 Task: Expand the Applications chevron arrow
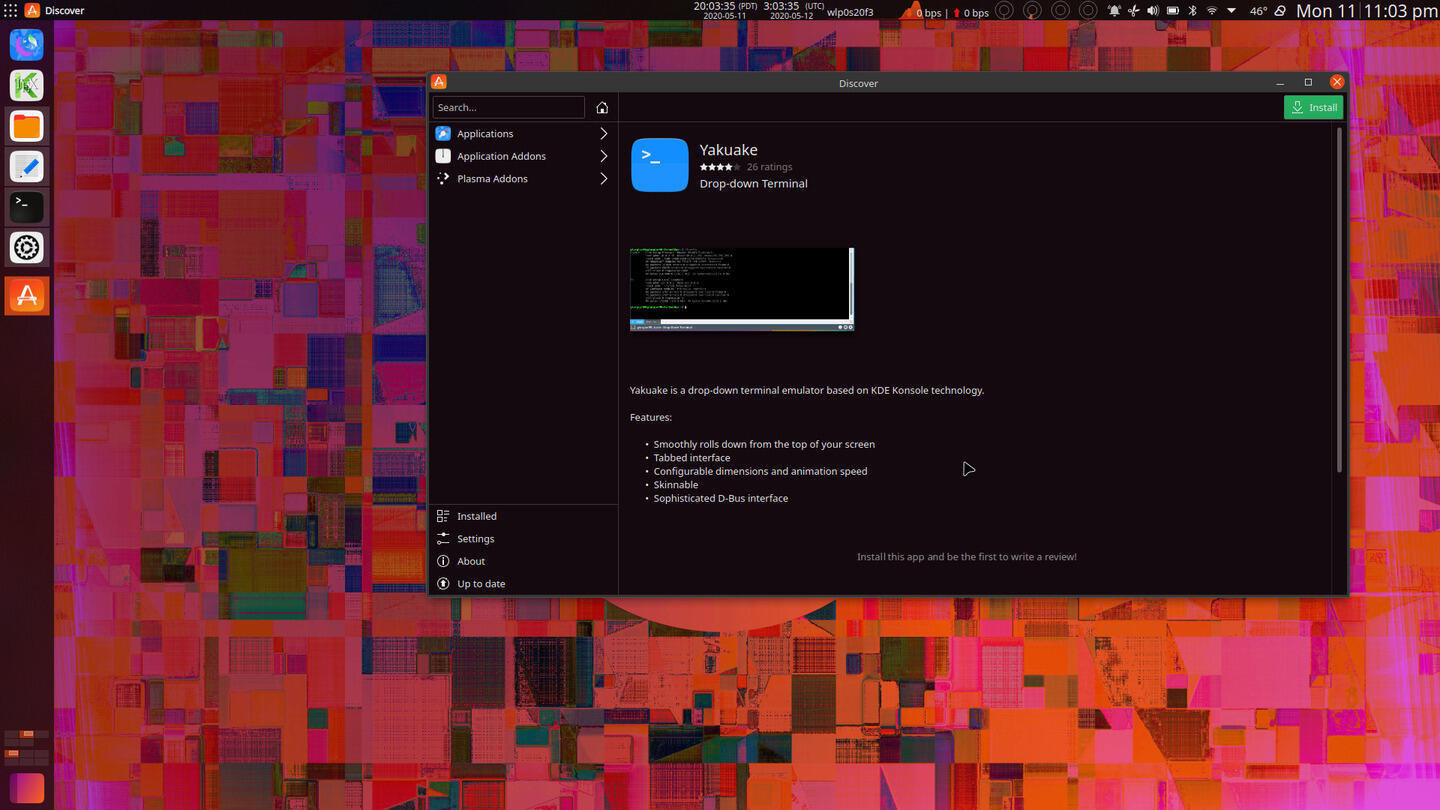tap(604, 133)
